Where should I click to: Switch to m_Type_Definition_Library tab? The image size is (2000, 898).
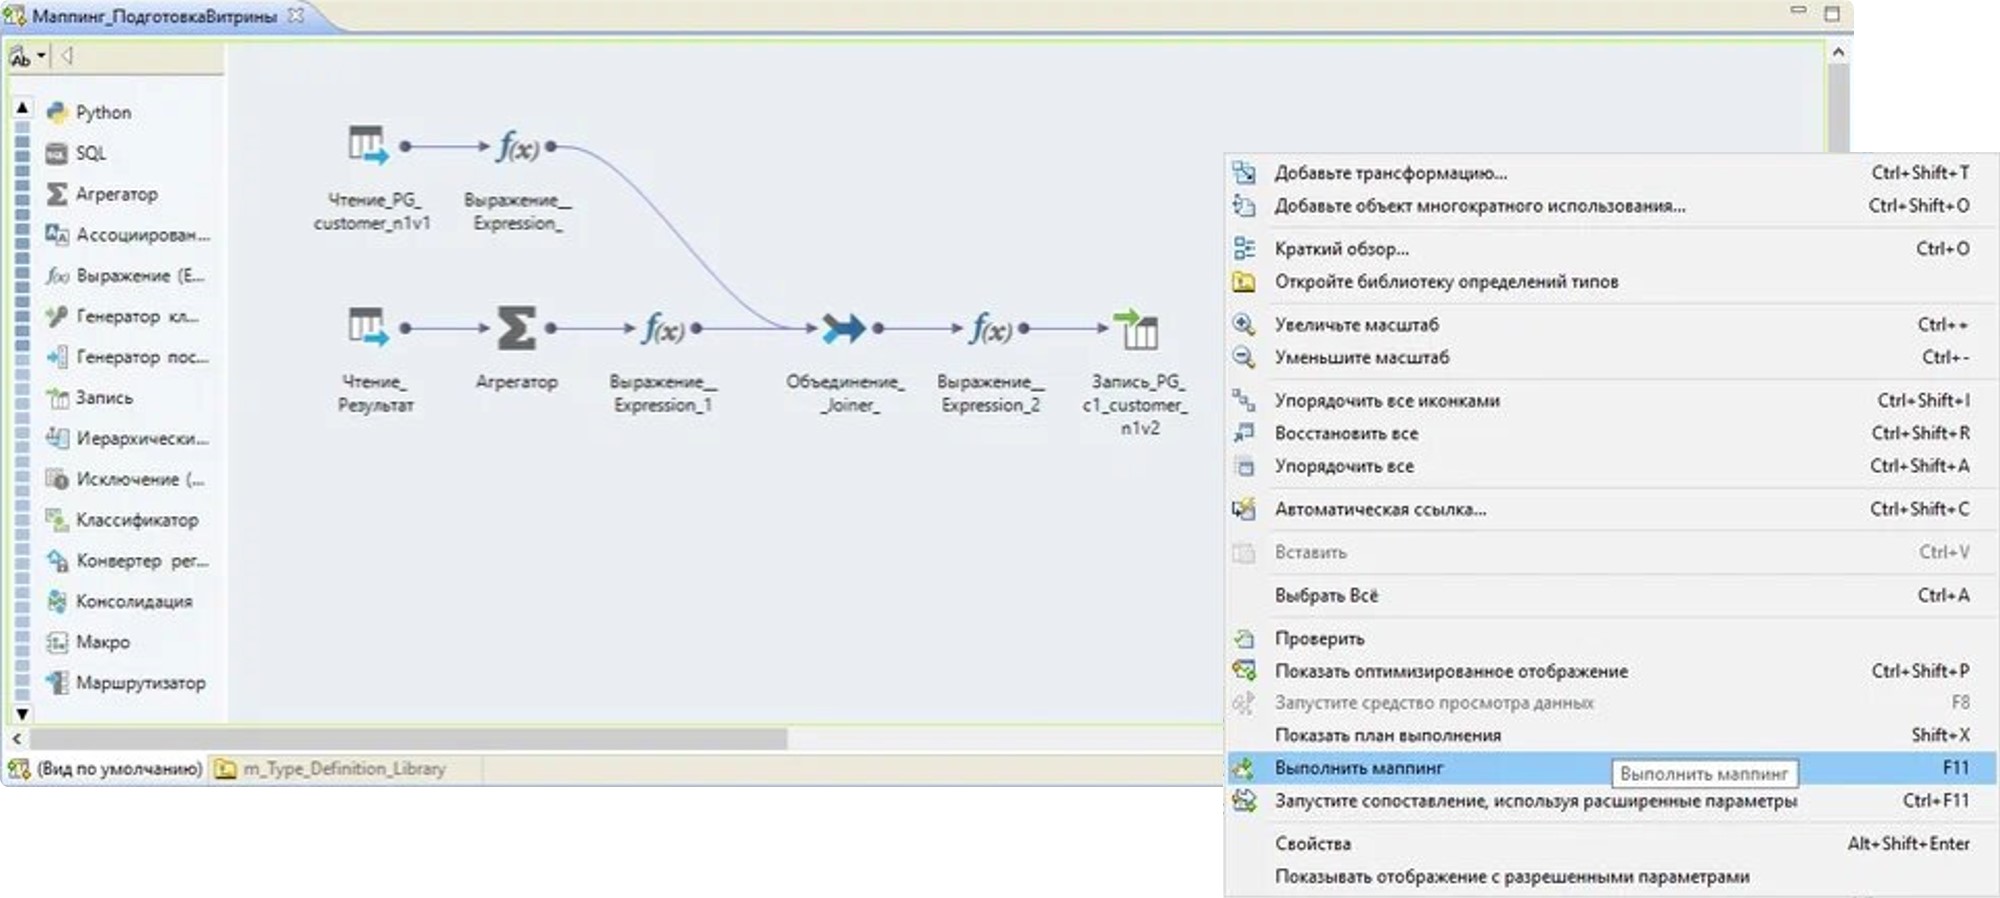click(344, 769)
